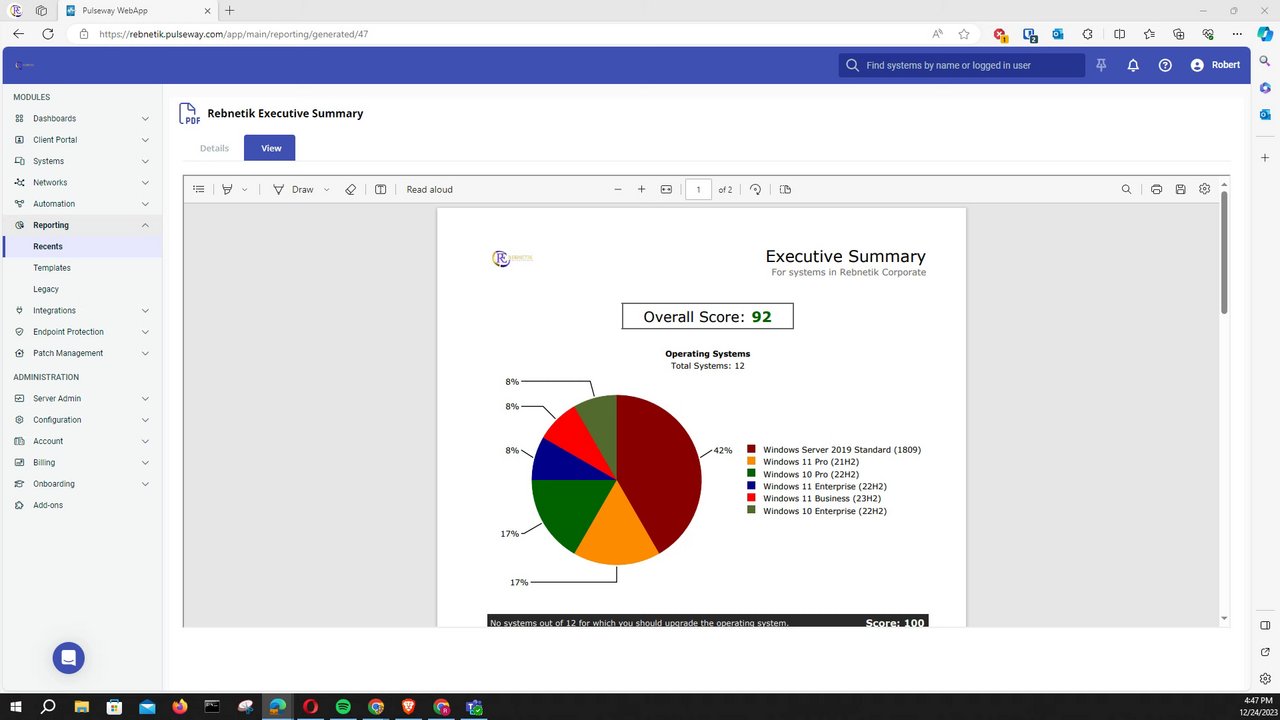
Task: Rotate the PDF page
Action: (x=755, y=189)
